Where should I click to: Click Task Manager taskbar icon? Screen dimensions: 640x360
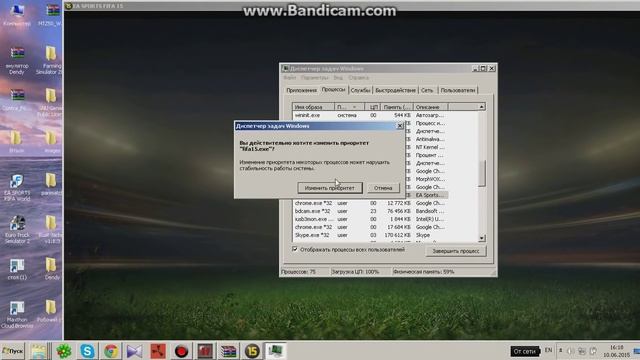pos(276,351)
